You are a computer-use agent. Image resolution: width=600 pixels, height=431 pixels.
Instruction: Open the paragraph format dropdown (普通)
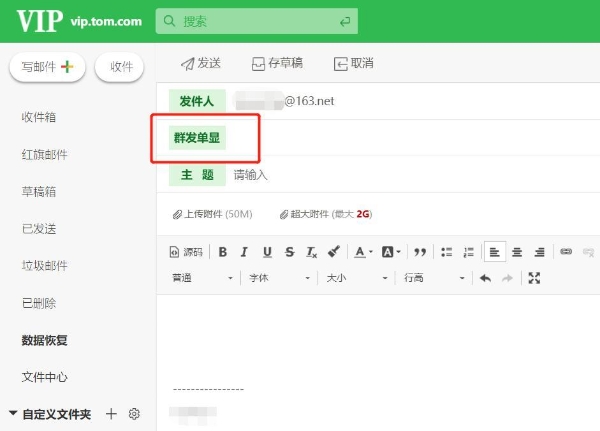(x=202, y=278)
